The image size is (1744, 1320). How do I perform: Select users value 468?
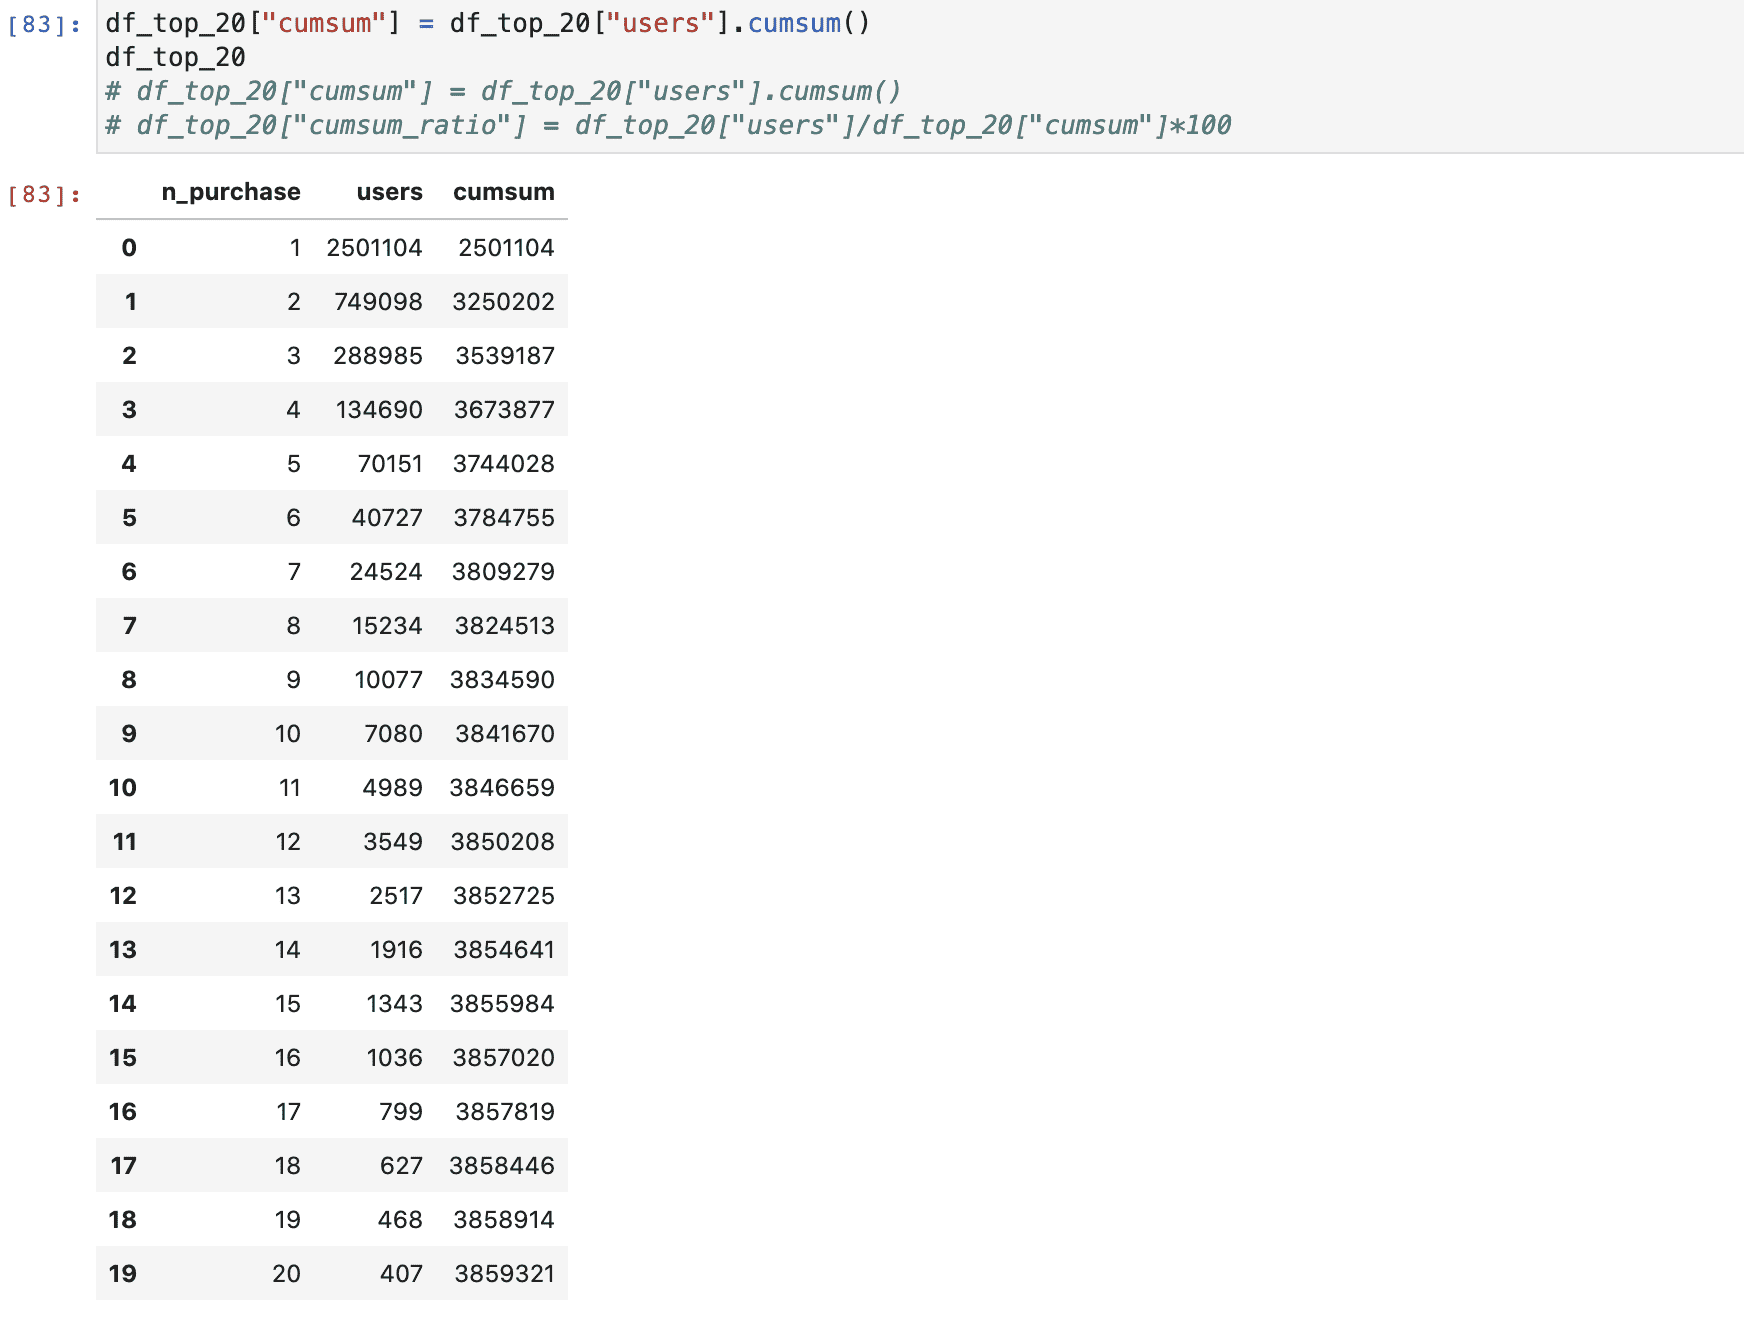pos(401,1220)
